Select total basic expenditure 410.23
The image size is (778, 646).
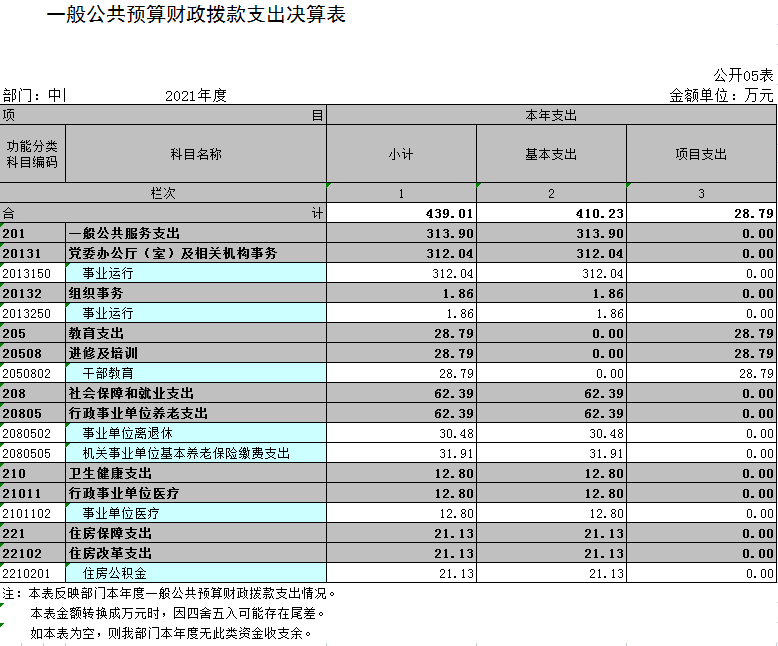[x=551, y=213]
